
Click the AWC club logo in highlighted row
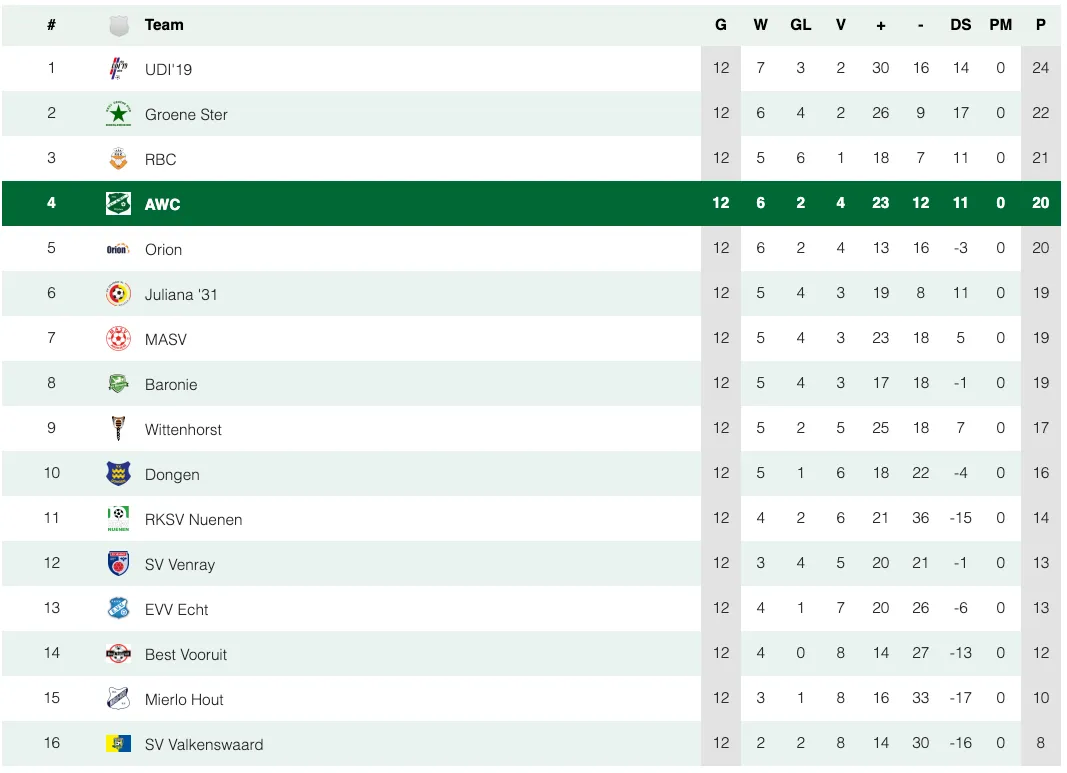coord(118,203)
